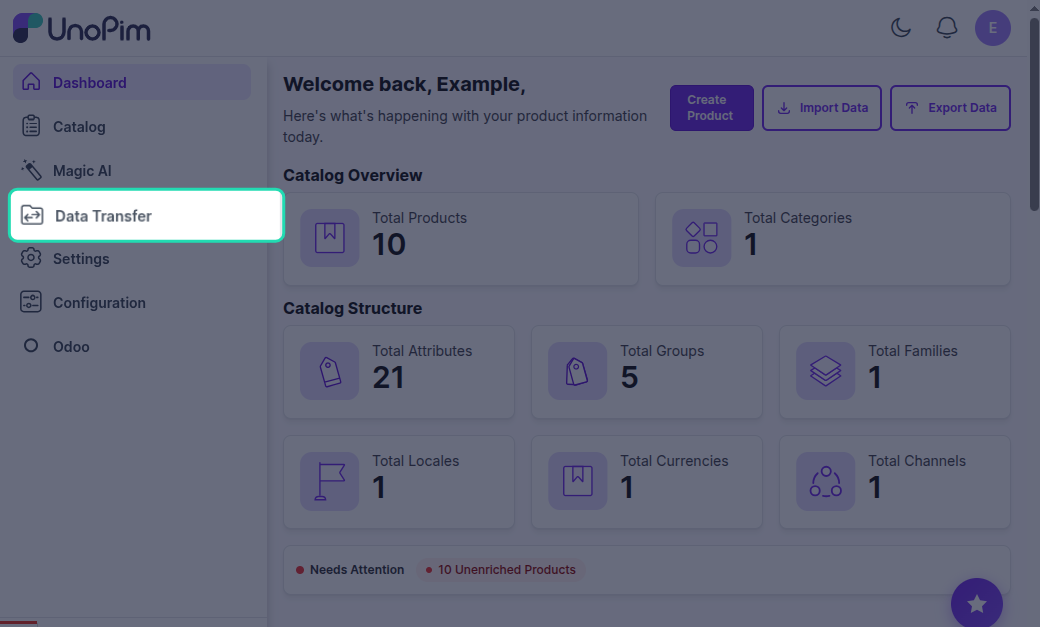The image size is (1040, 627).
Task: Click the Total Locales flag icon
Action: (x=330, y=481)
